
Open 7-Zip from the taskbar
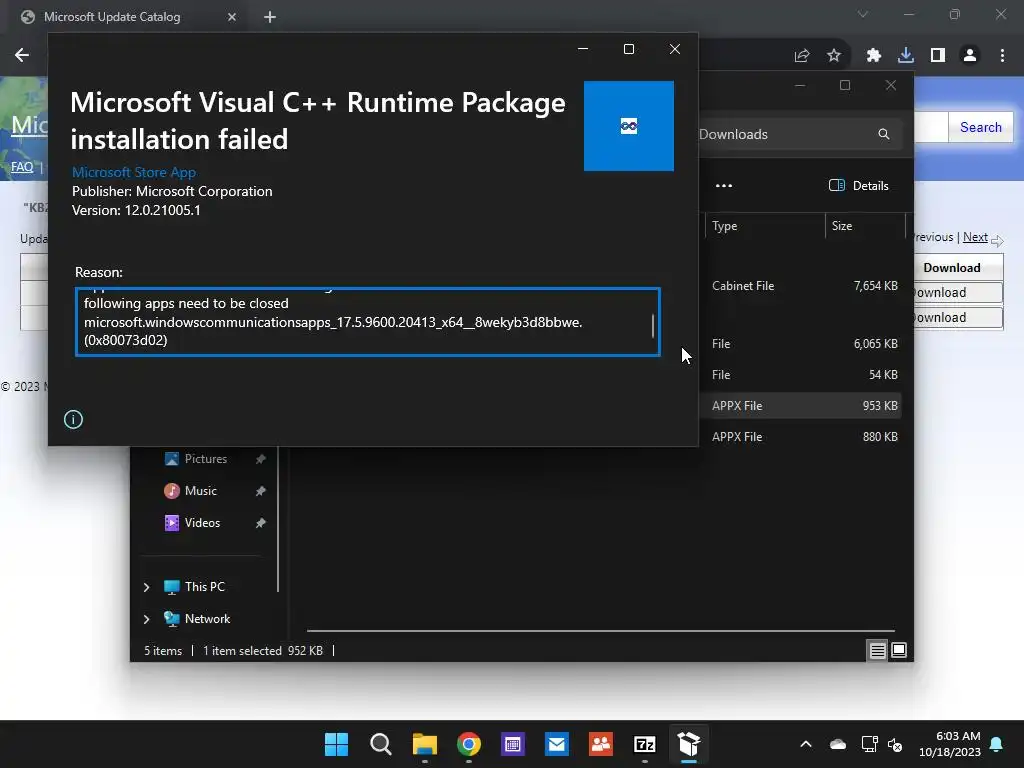point(645,744)
